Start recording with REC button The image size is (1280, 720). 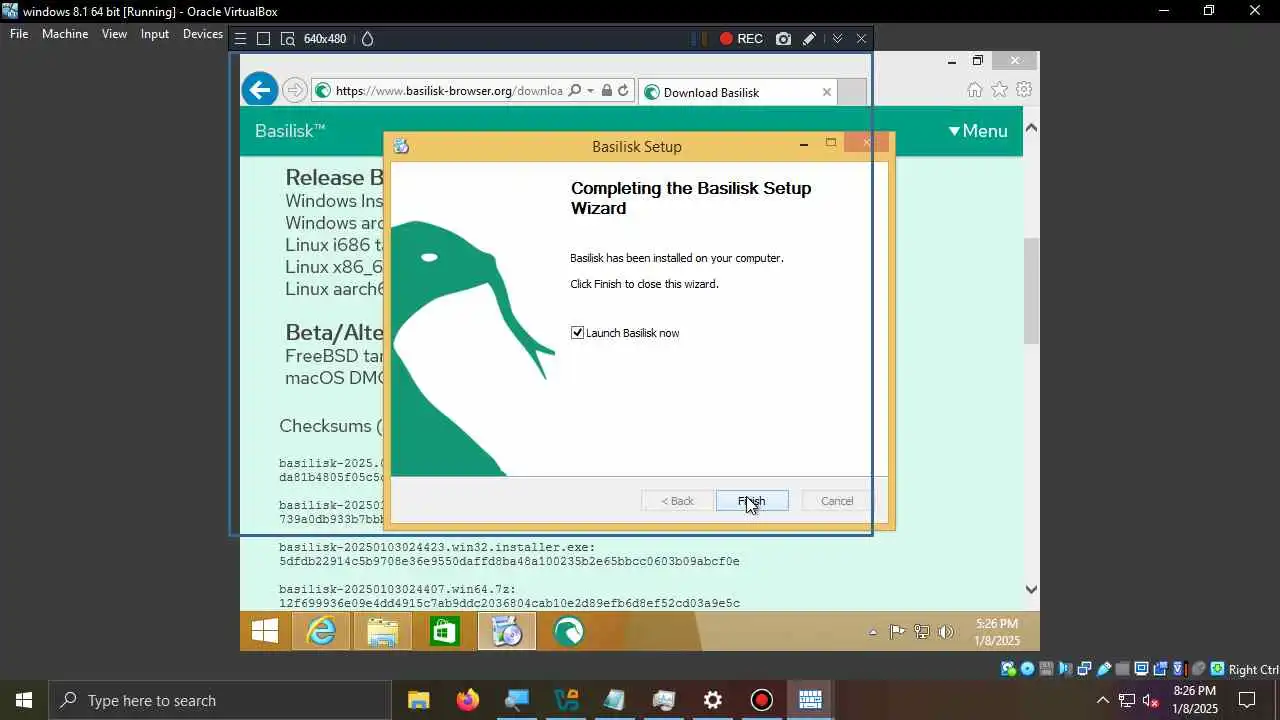click(x=741, y=39)
